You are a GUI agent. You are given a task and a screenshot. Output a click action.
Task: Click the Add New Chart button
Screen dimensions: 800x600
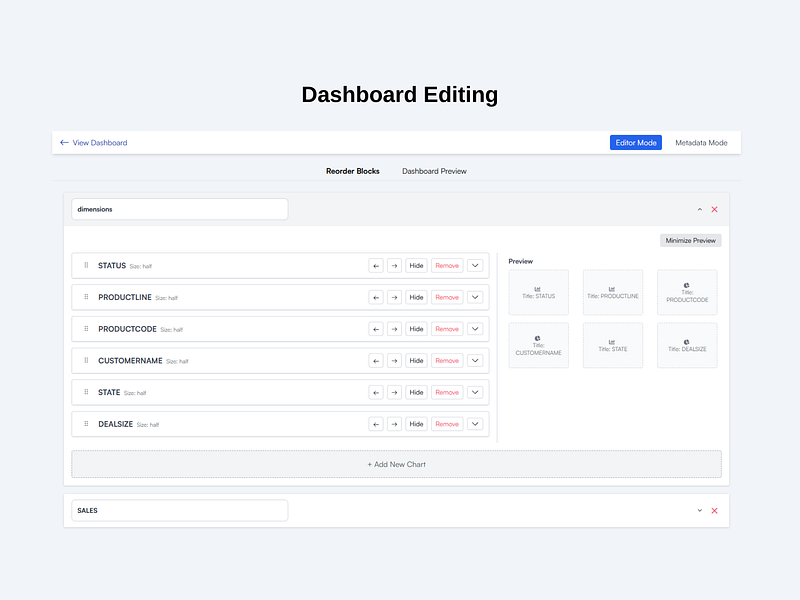tap(396, 463)
